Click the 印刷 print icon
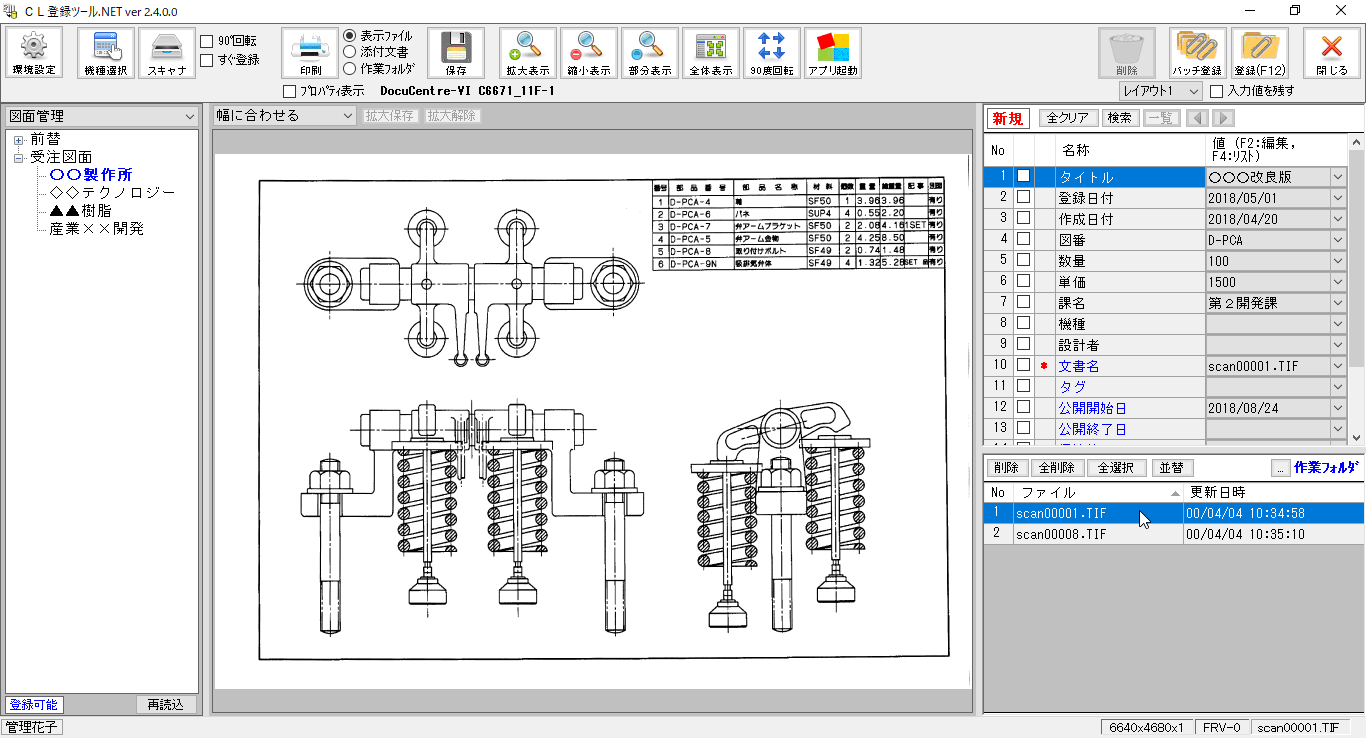The height and width of the screenshot is (738, 1366). [x=310, y=53]
